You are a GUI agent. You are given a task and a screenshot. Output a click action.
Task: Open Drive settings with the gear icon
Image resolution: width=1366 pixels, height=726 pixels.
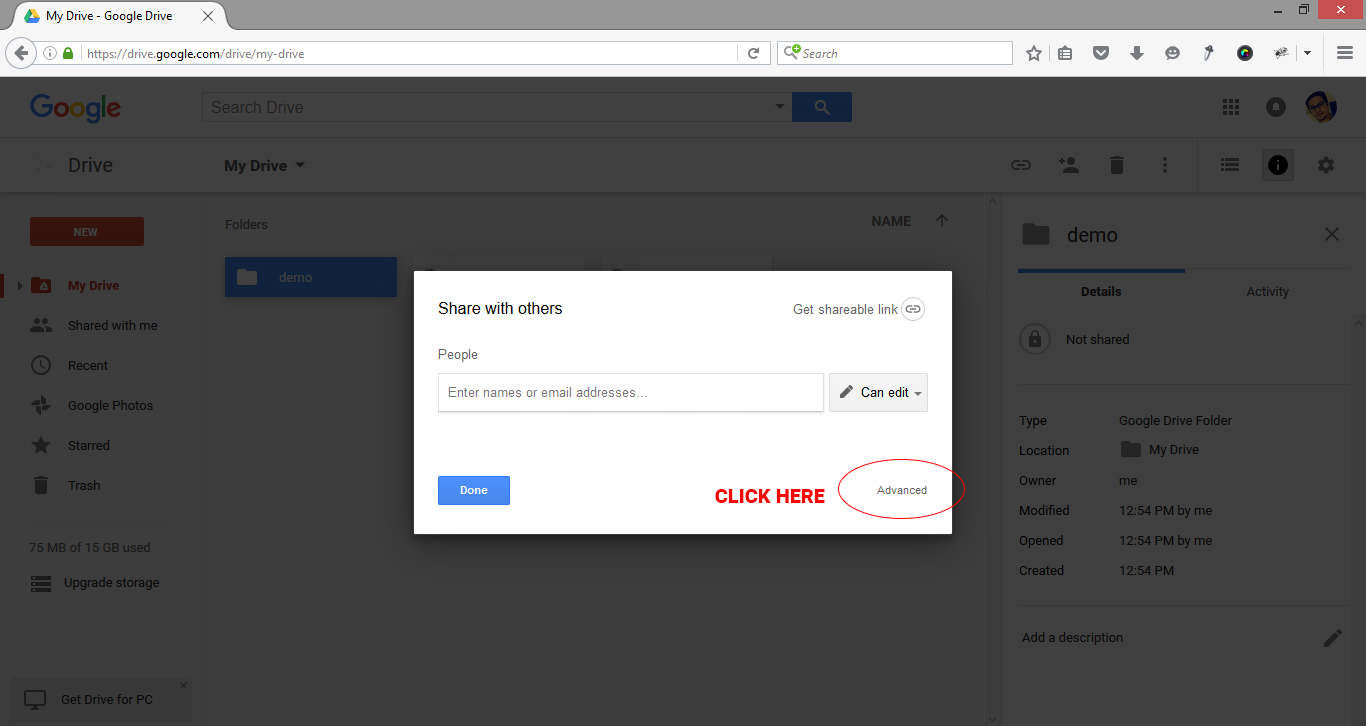pos(1325,164)
